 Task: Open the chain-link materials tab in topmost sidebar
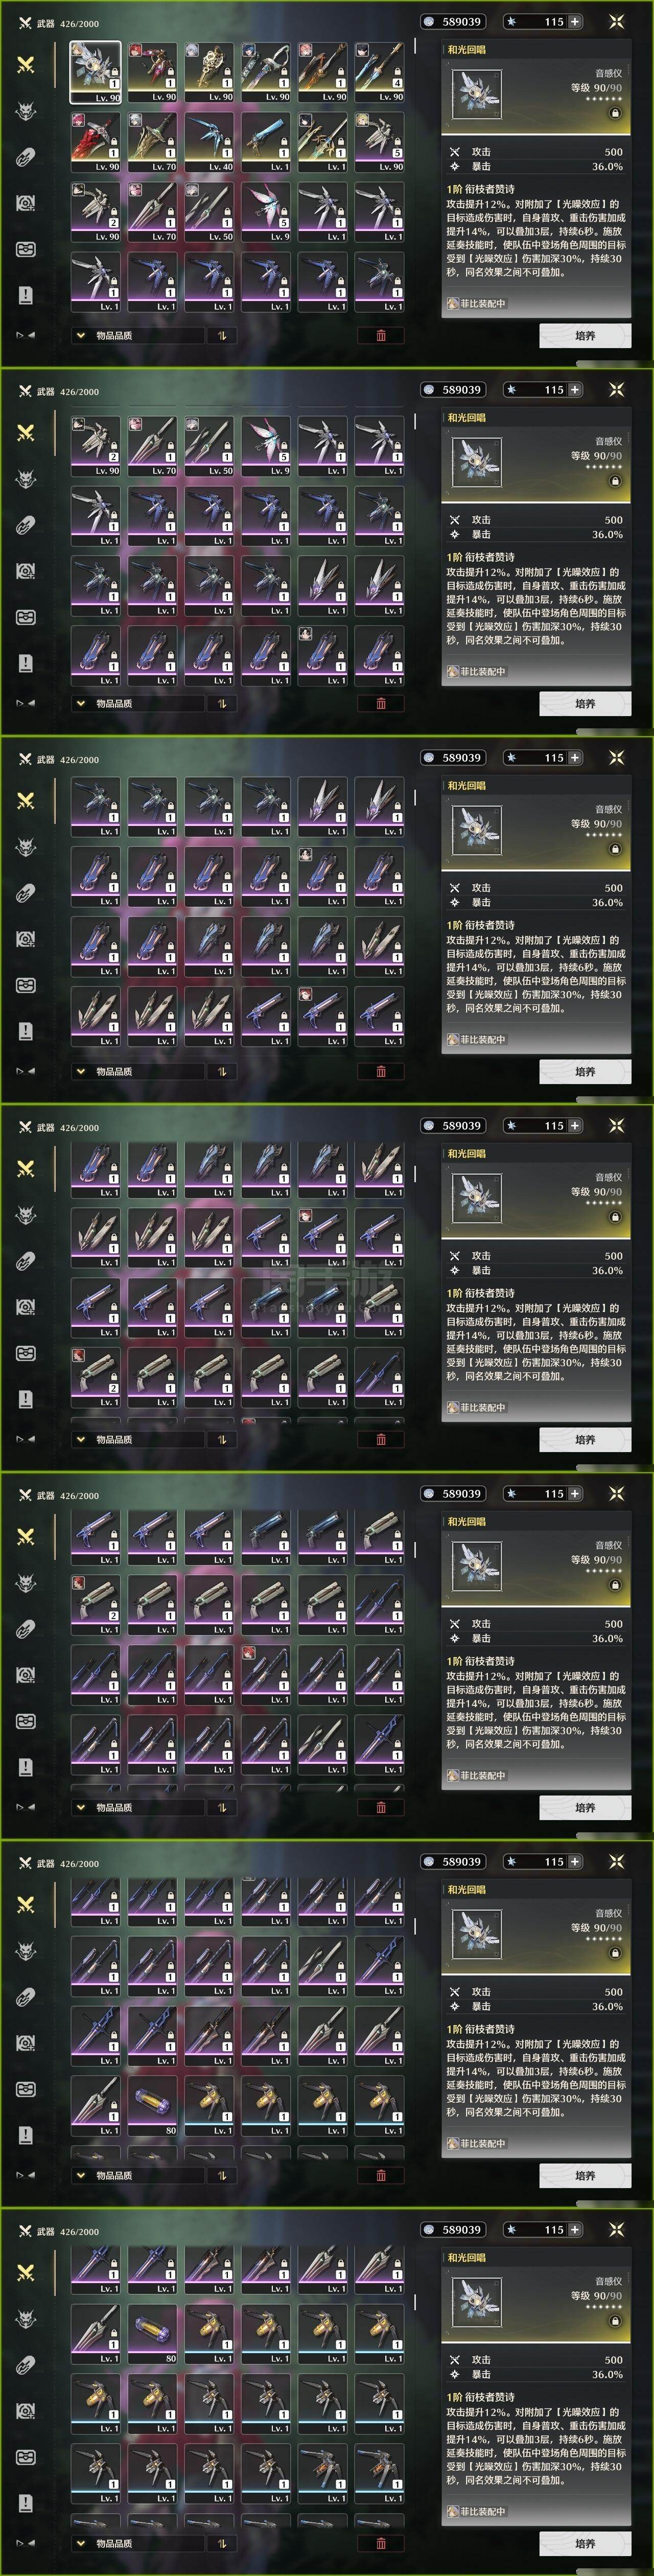point(26,156)
